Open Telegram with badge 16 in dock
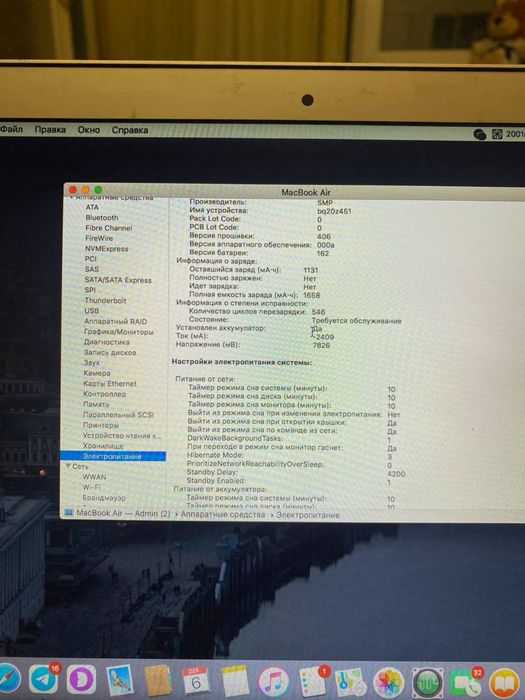The height and width of the screenshot is (700, 525). (44, 679)
